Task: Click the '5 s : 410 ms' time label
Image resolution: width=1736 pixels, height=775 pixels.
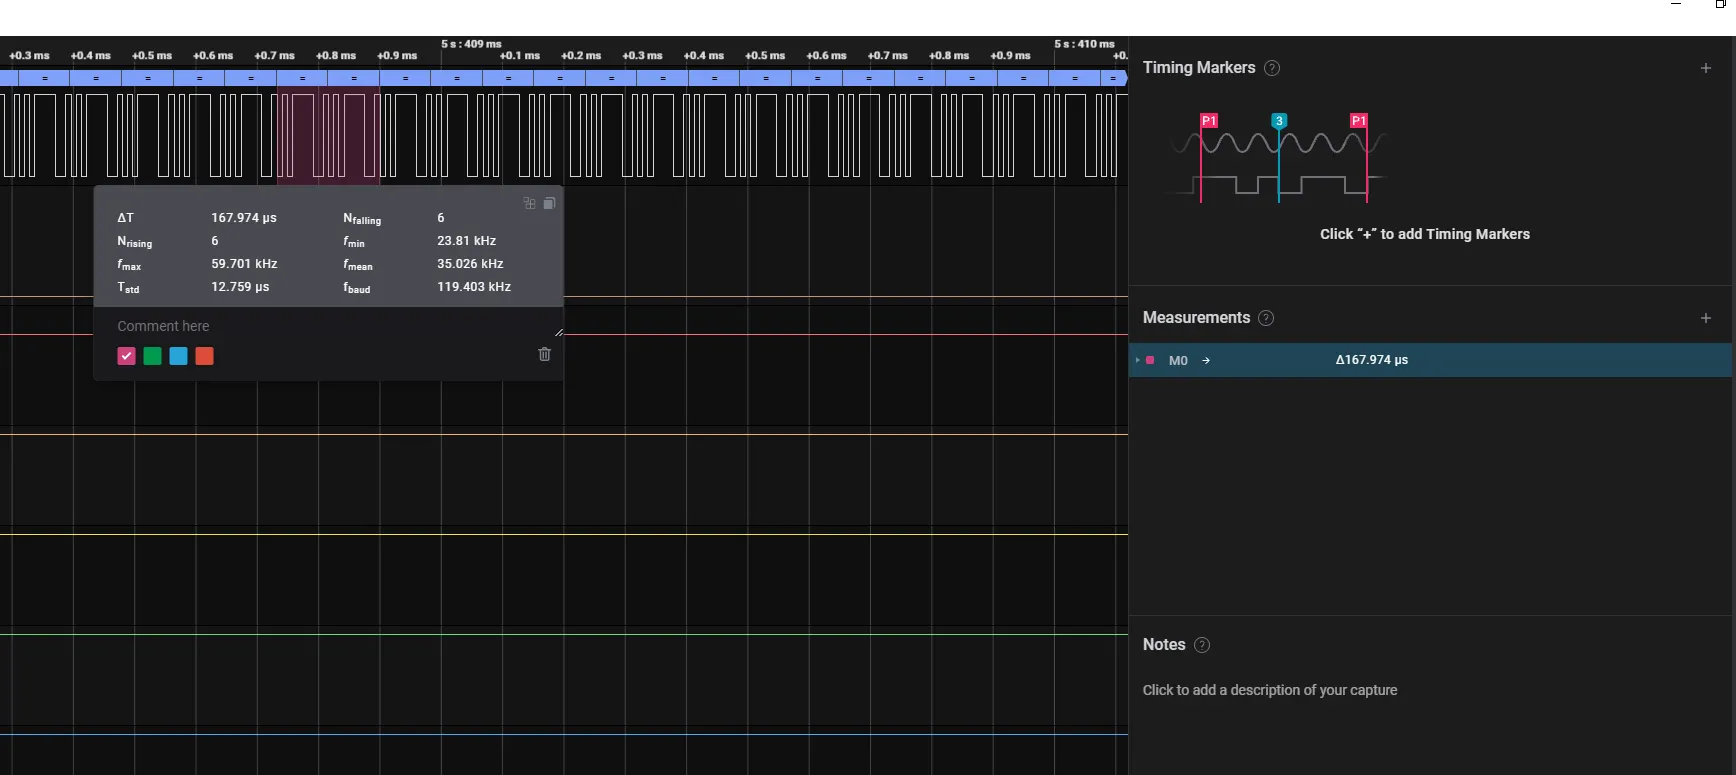Action: click(x=1084, y=44)
